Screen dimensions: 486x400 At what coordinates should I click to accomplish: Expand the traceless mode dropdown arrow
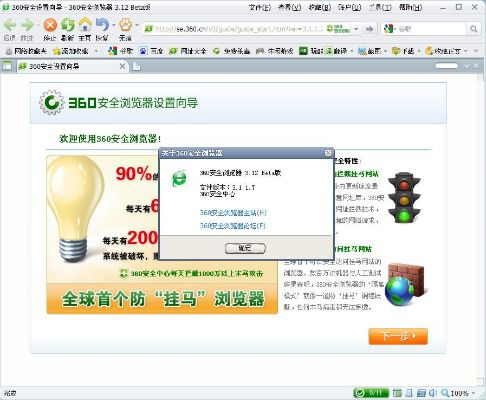[136, 25]
